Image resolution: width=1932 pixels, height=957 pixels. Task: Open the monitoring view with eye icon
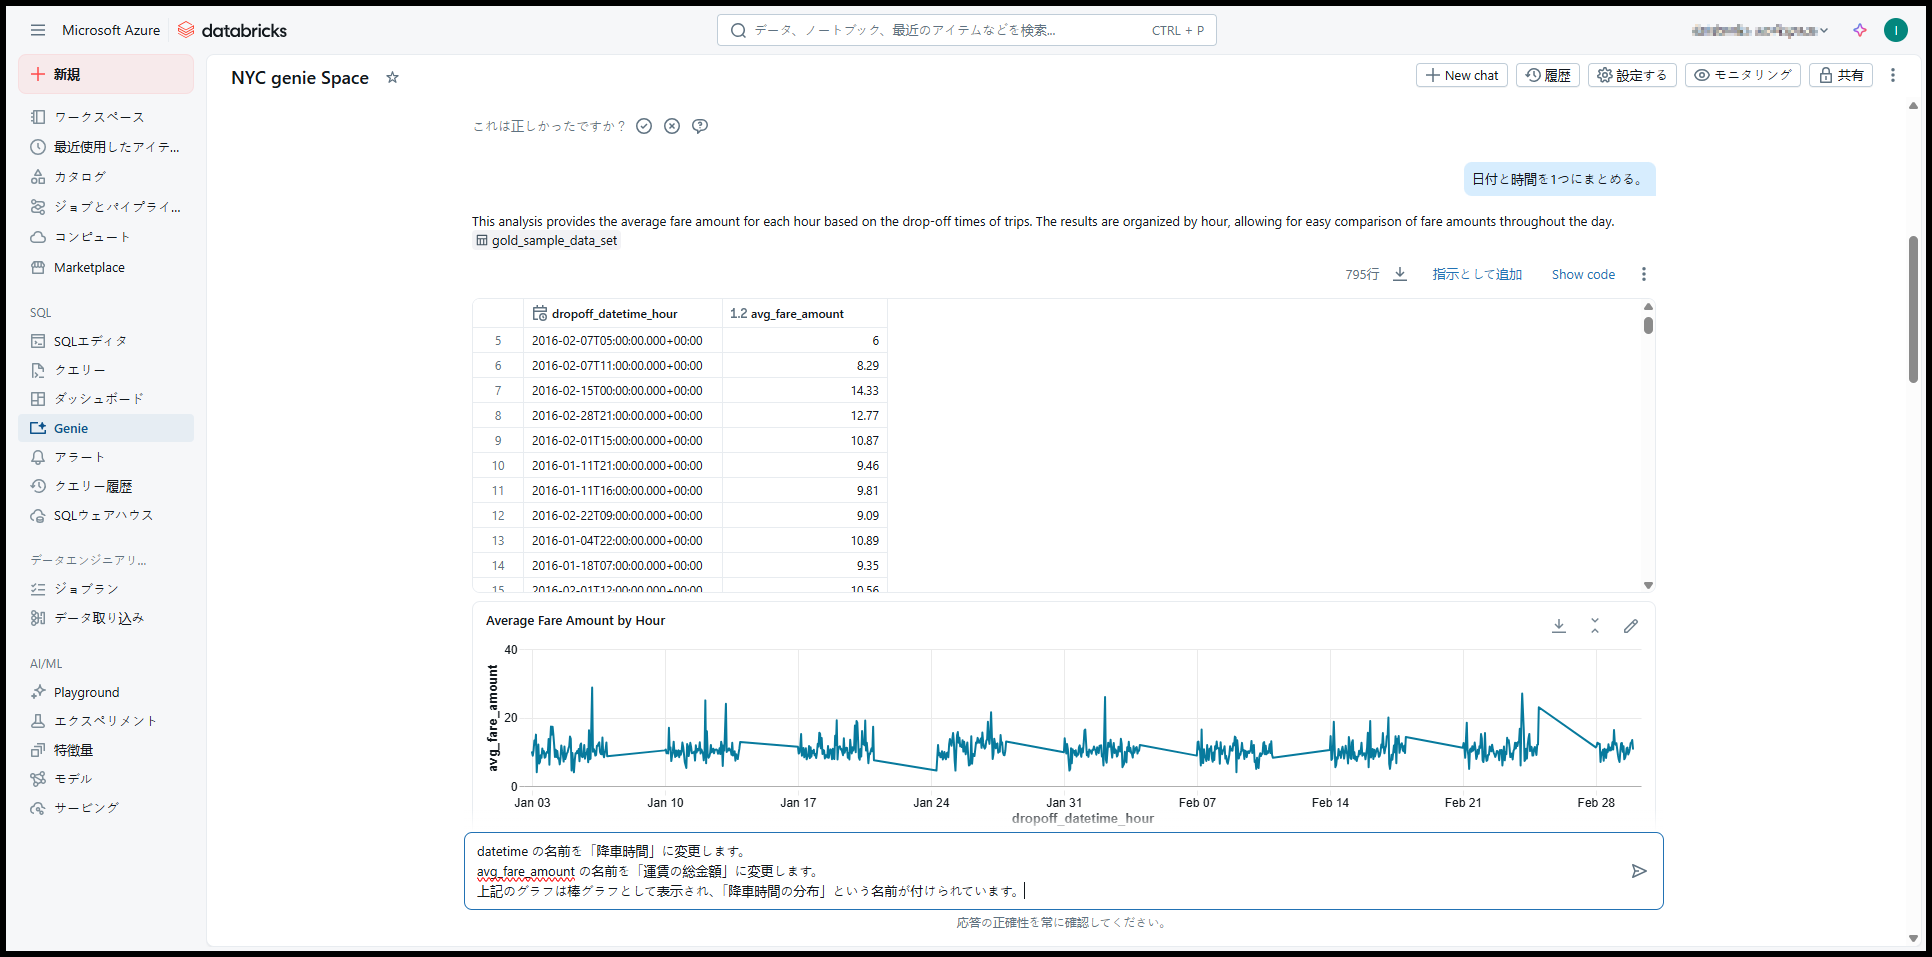pos(1742,75)
